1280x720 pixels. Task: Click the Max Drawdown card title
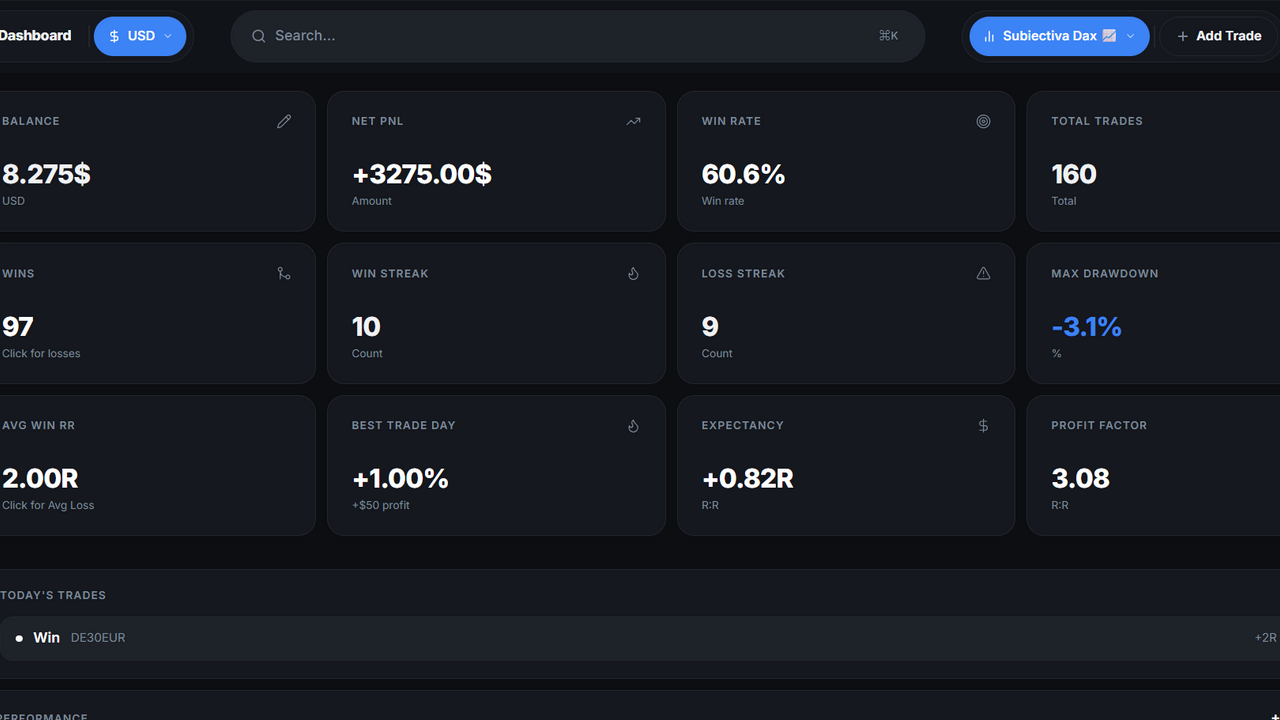[1105, 273]
